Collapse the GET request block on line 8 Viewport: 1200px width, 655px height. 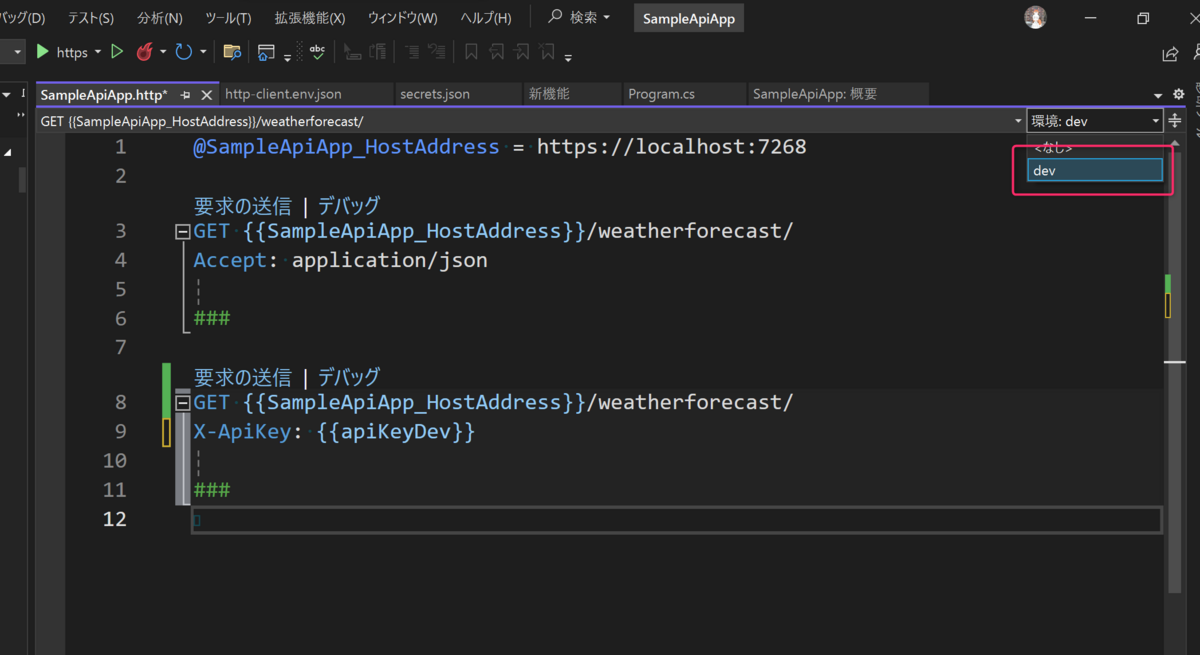point(182,403)
